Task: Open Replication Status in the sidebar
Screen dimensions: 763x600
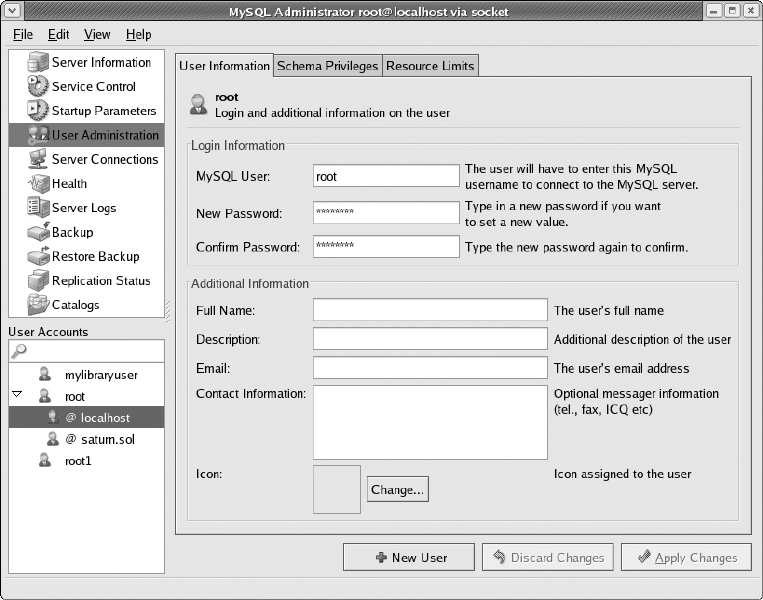Action: (101, 280)
